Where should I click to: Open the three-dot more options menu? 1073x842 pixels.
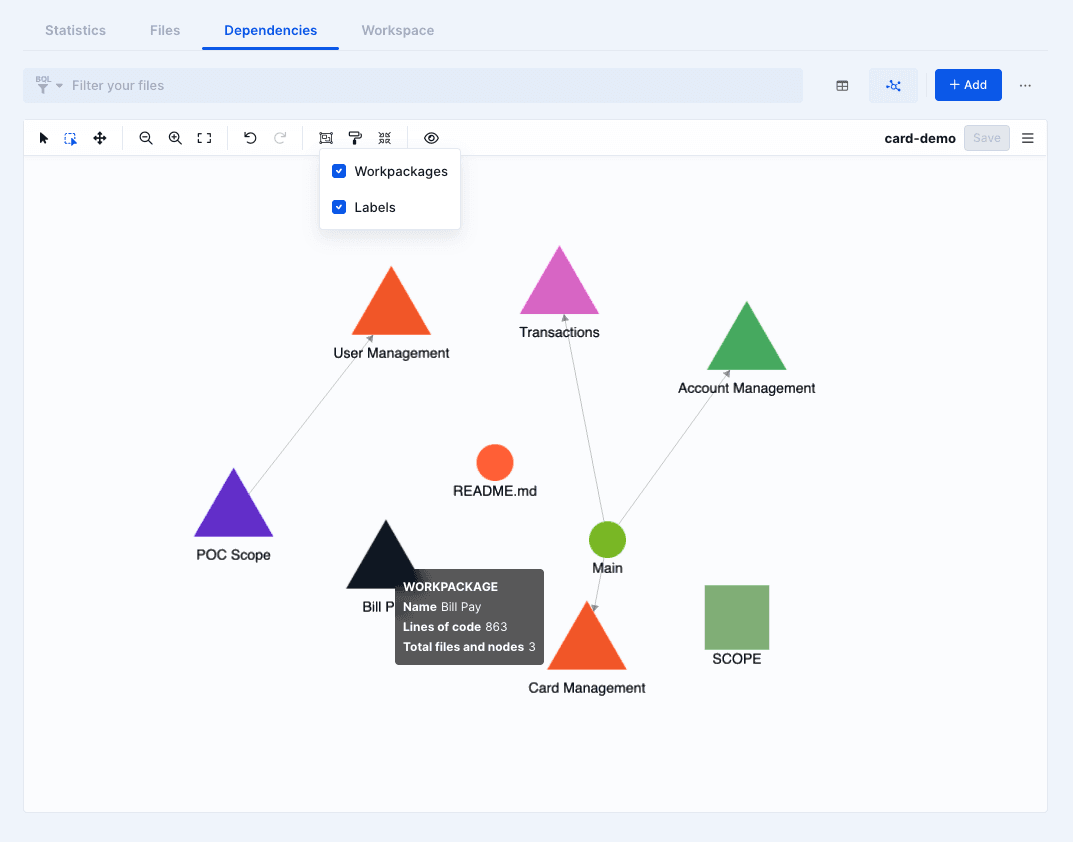click(x=1025, y=86)
